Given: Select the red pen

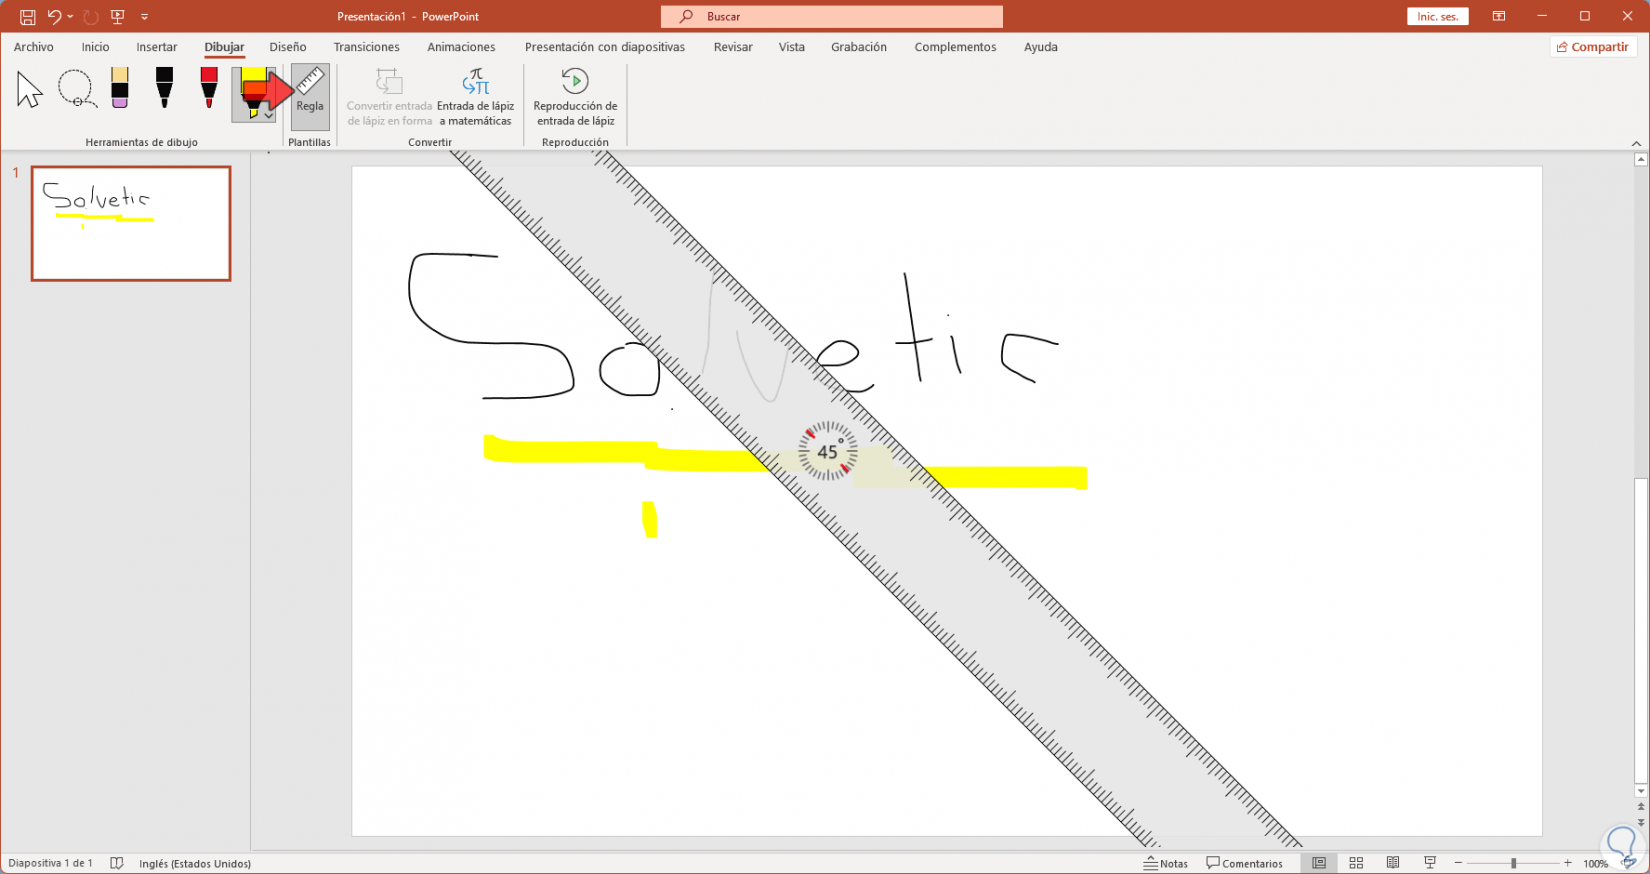Looking at the screenshot, I should click(208, 88).
